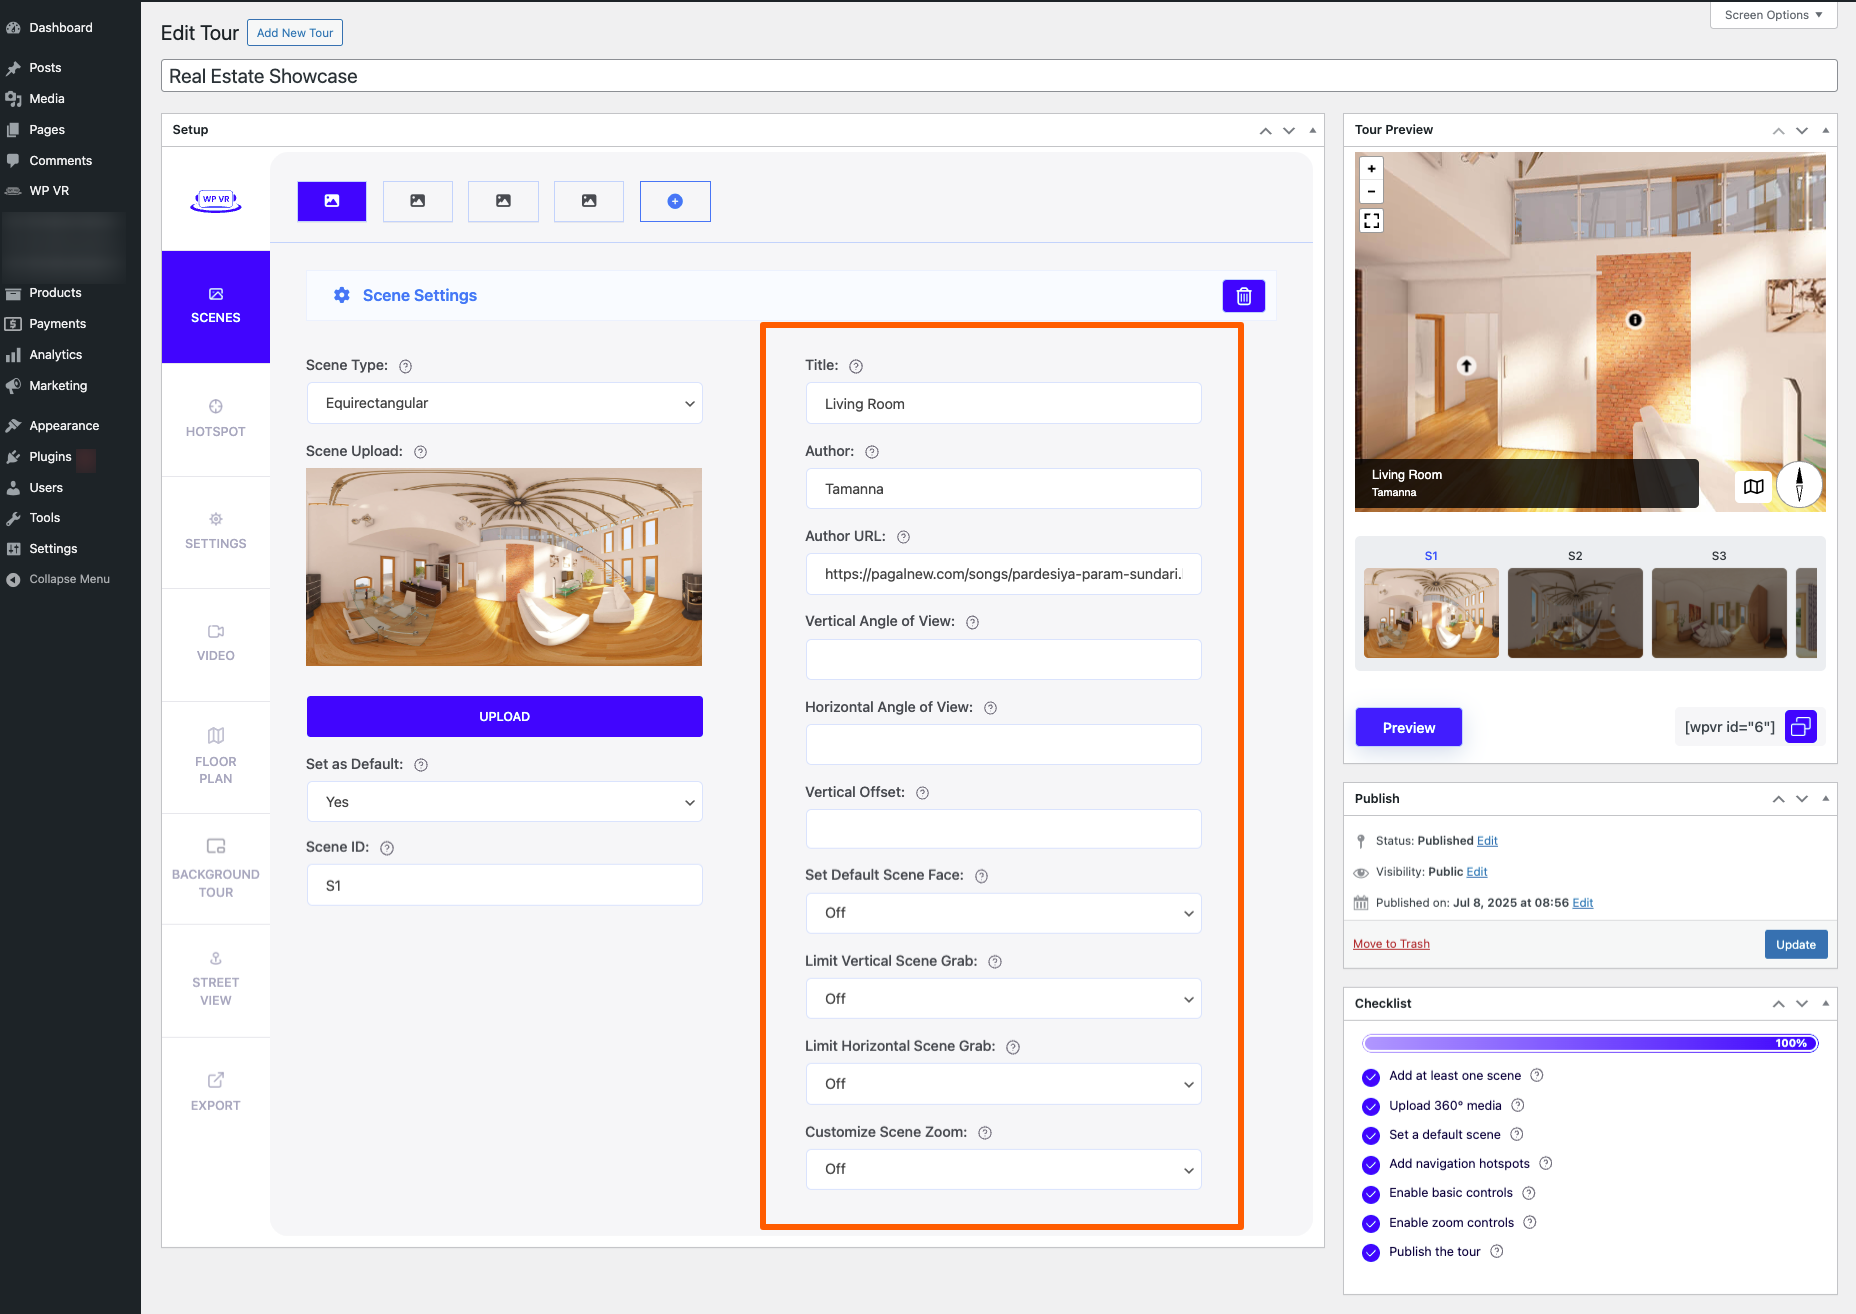Open Set Default Scene Face dropdown

click(1003, 913)
